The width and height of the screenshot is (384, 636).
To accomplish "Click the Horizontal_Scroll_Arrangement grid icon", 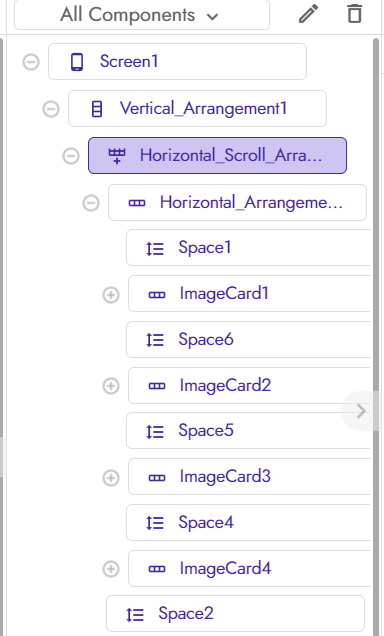I will (x=117, y=156).
